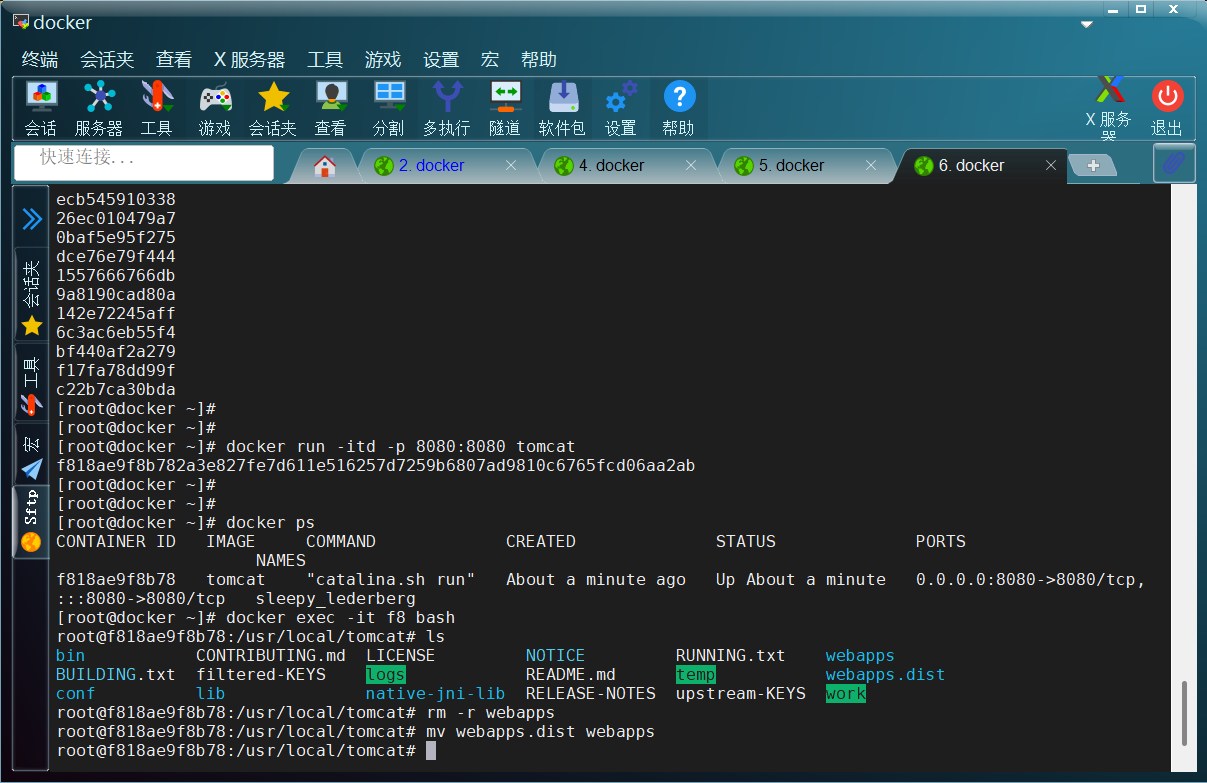1207x783 pixels.
Task: Click the 服务器 (Servers) toolbar icon
Action: (x=99, y=109)
